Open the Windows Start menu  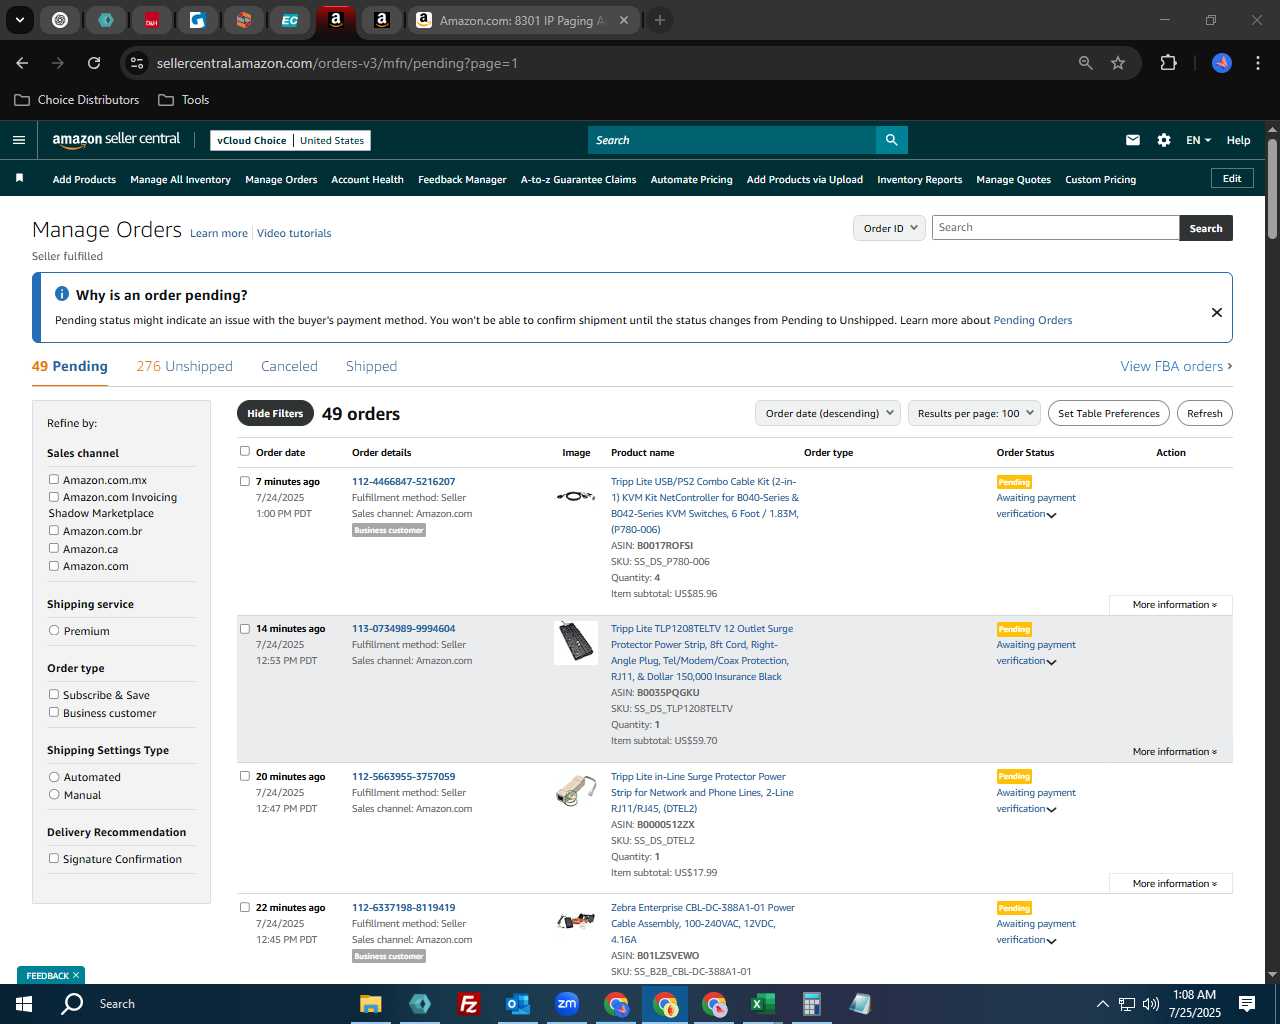[x=24, y=1004]
